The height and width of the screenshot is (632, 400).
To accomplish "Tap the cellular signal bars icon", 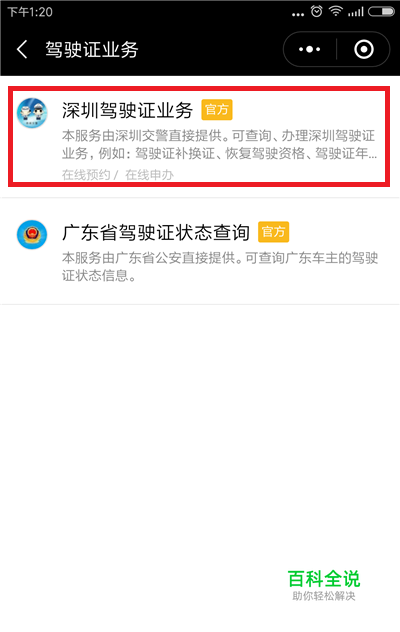I will [356, 12].
